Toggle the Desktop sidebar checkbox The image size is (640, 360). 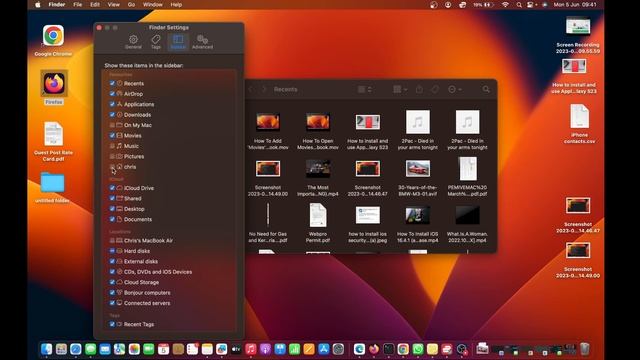pos(112,209)
